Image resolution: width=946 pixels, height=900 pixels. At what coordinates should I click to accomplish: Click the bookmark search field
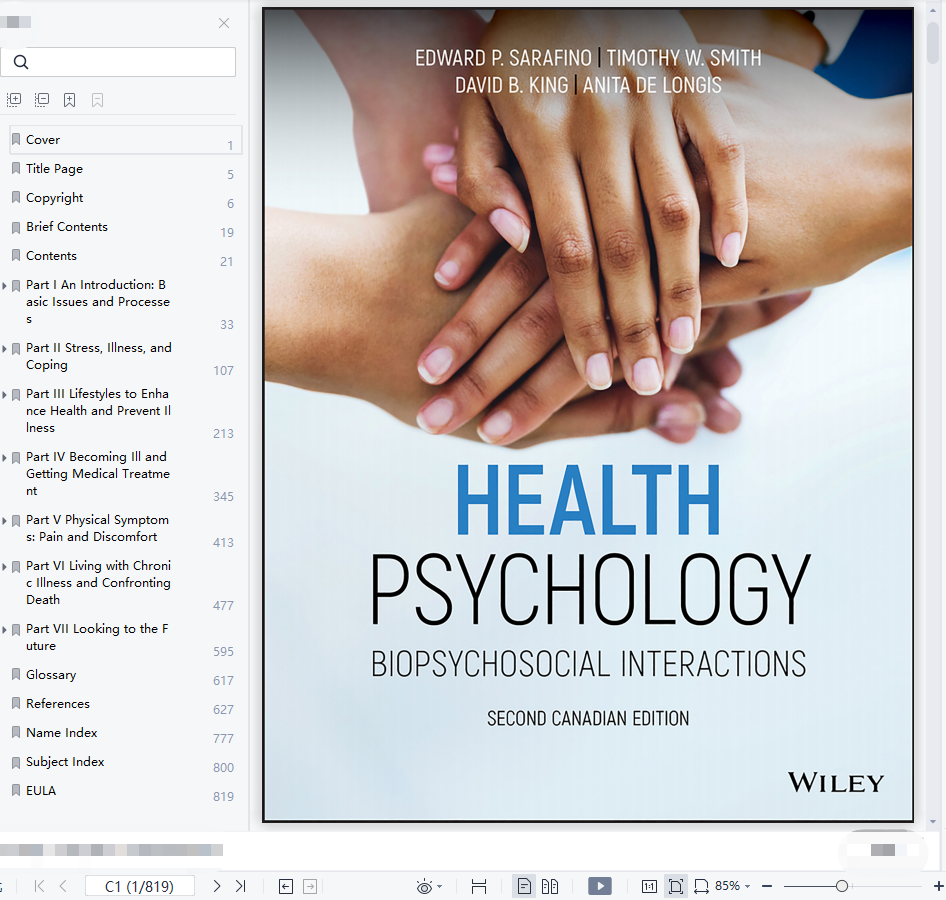118,62
